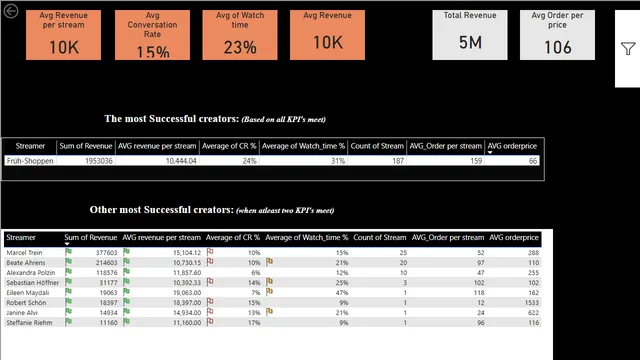The width and height of the screenshot is (640, 360).
Task: Click red CR flag in Steffanie Riehm row
Action: point(210,322)
